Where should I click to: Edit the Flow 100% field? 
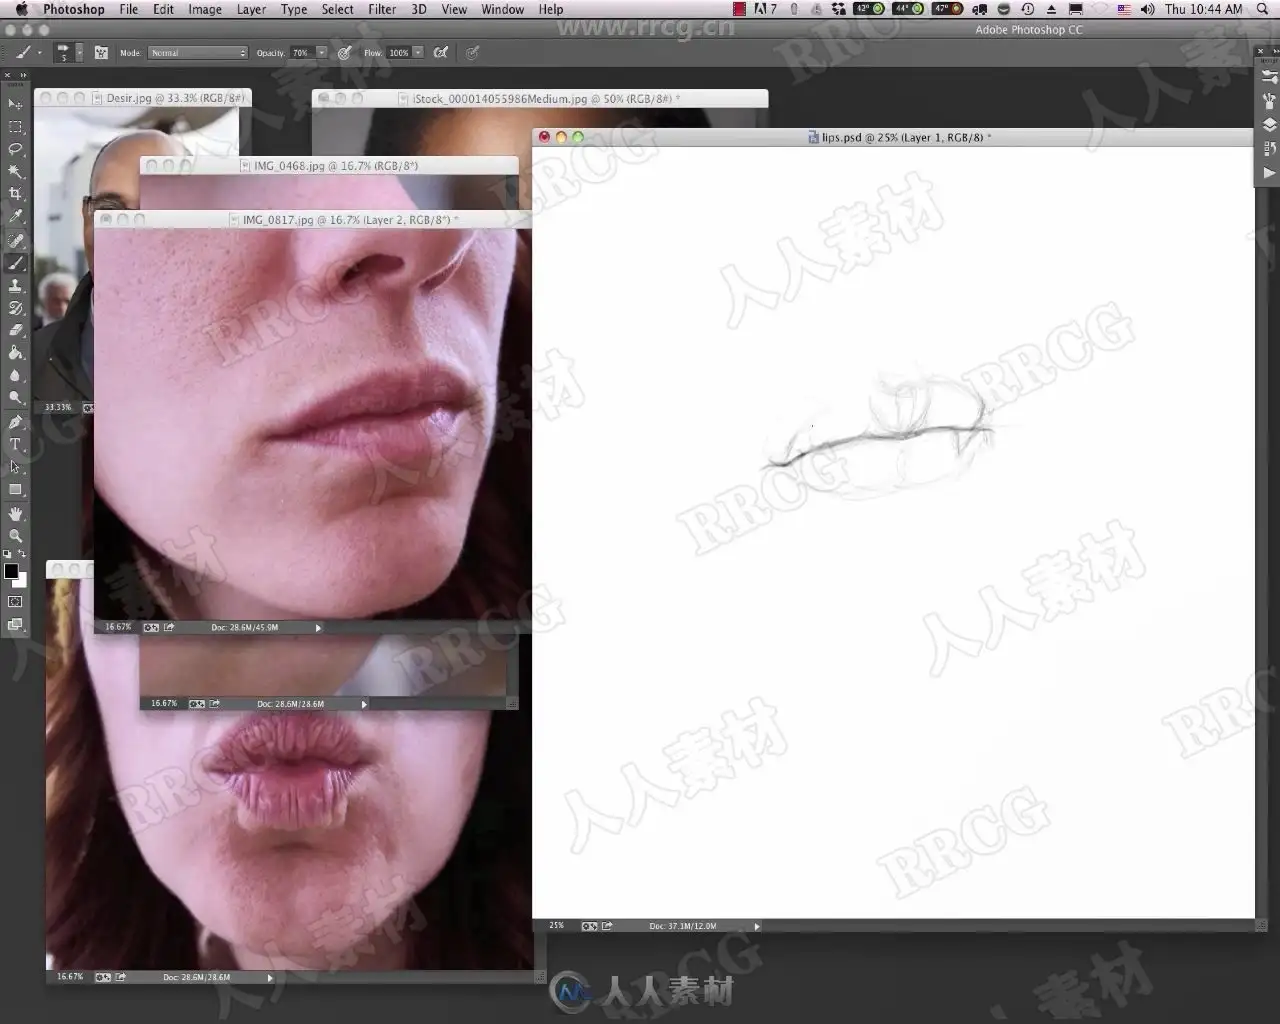tap(399, 53)
